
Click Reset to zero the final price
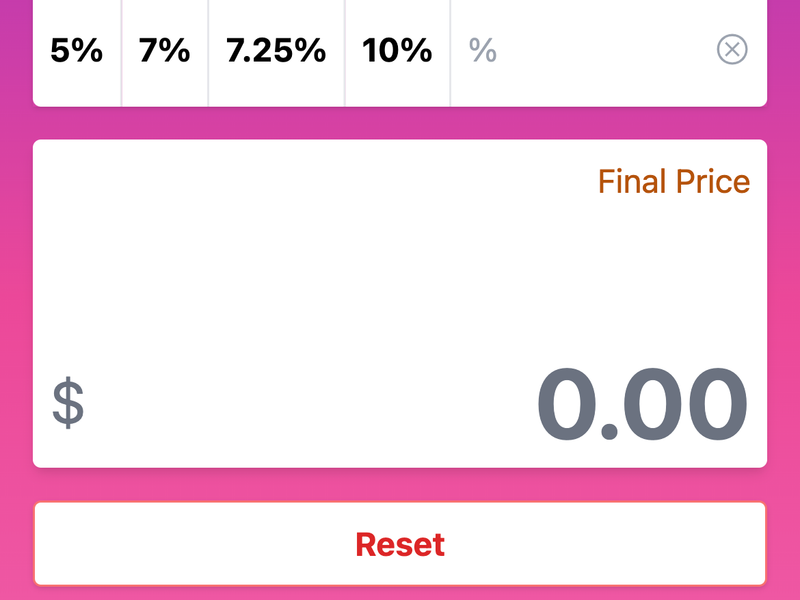pyautogui.click(x=400, y=543)
